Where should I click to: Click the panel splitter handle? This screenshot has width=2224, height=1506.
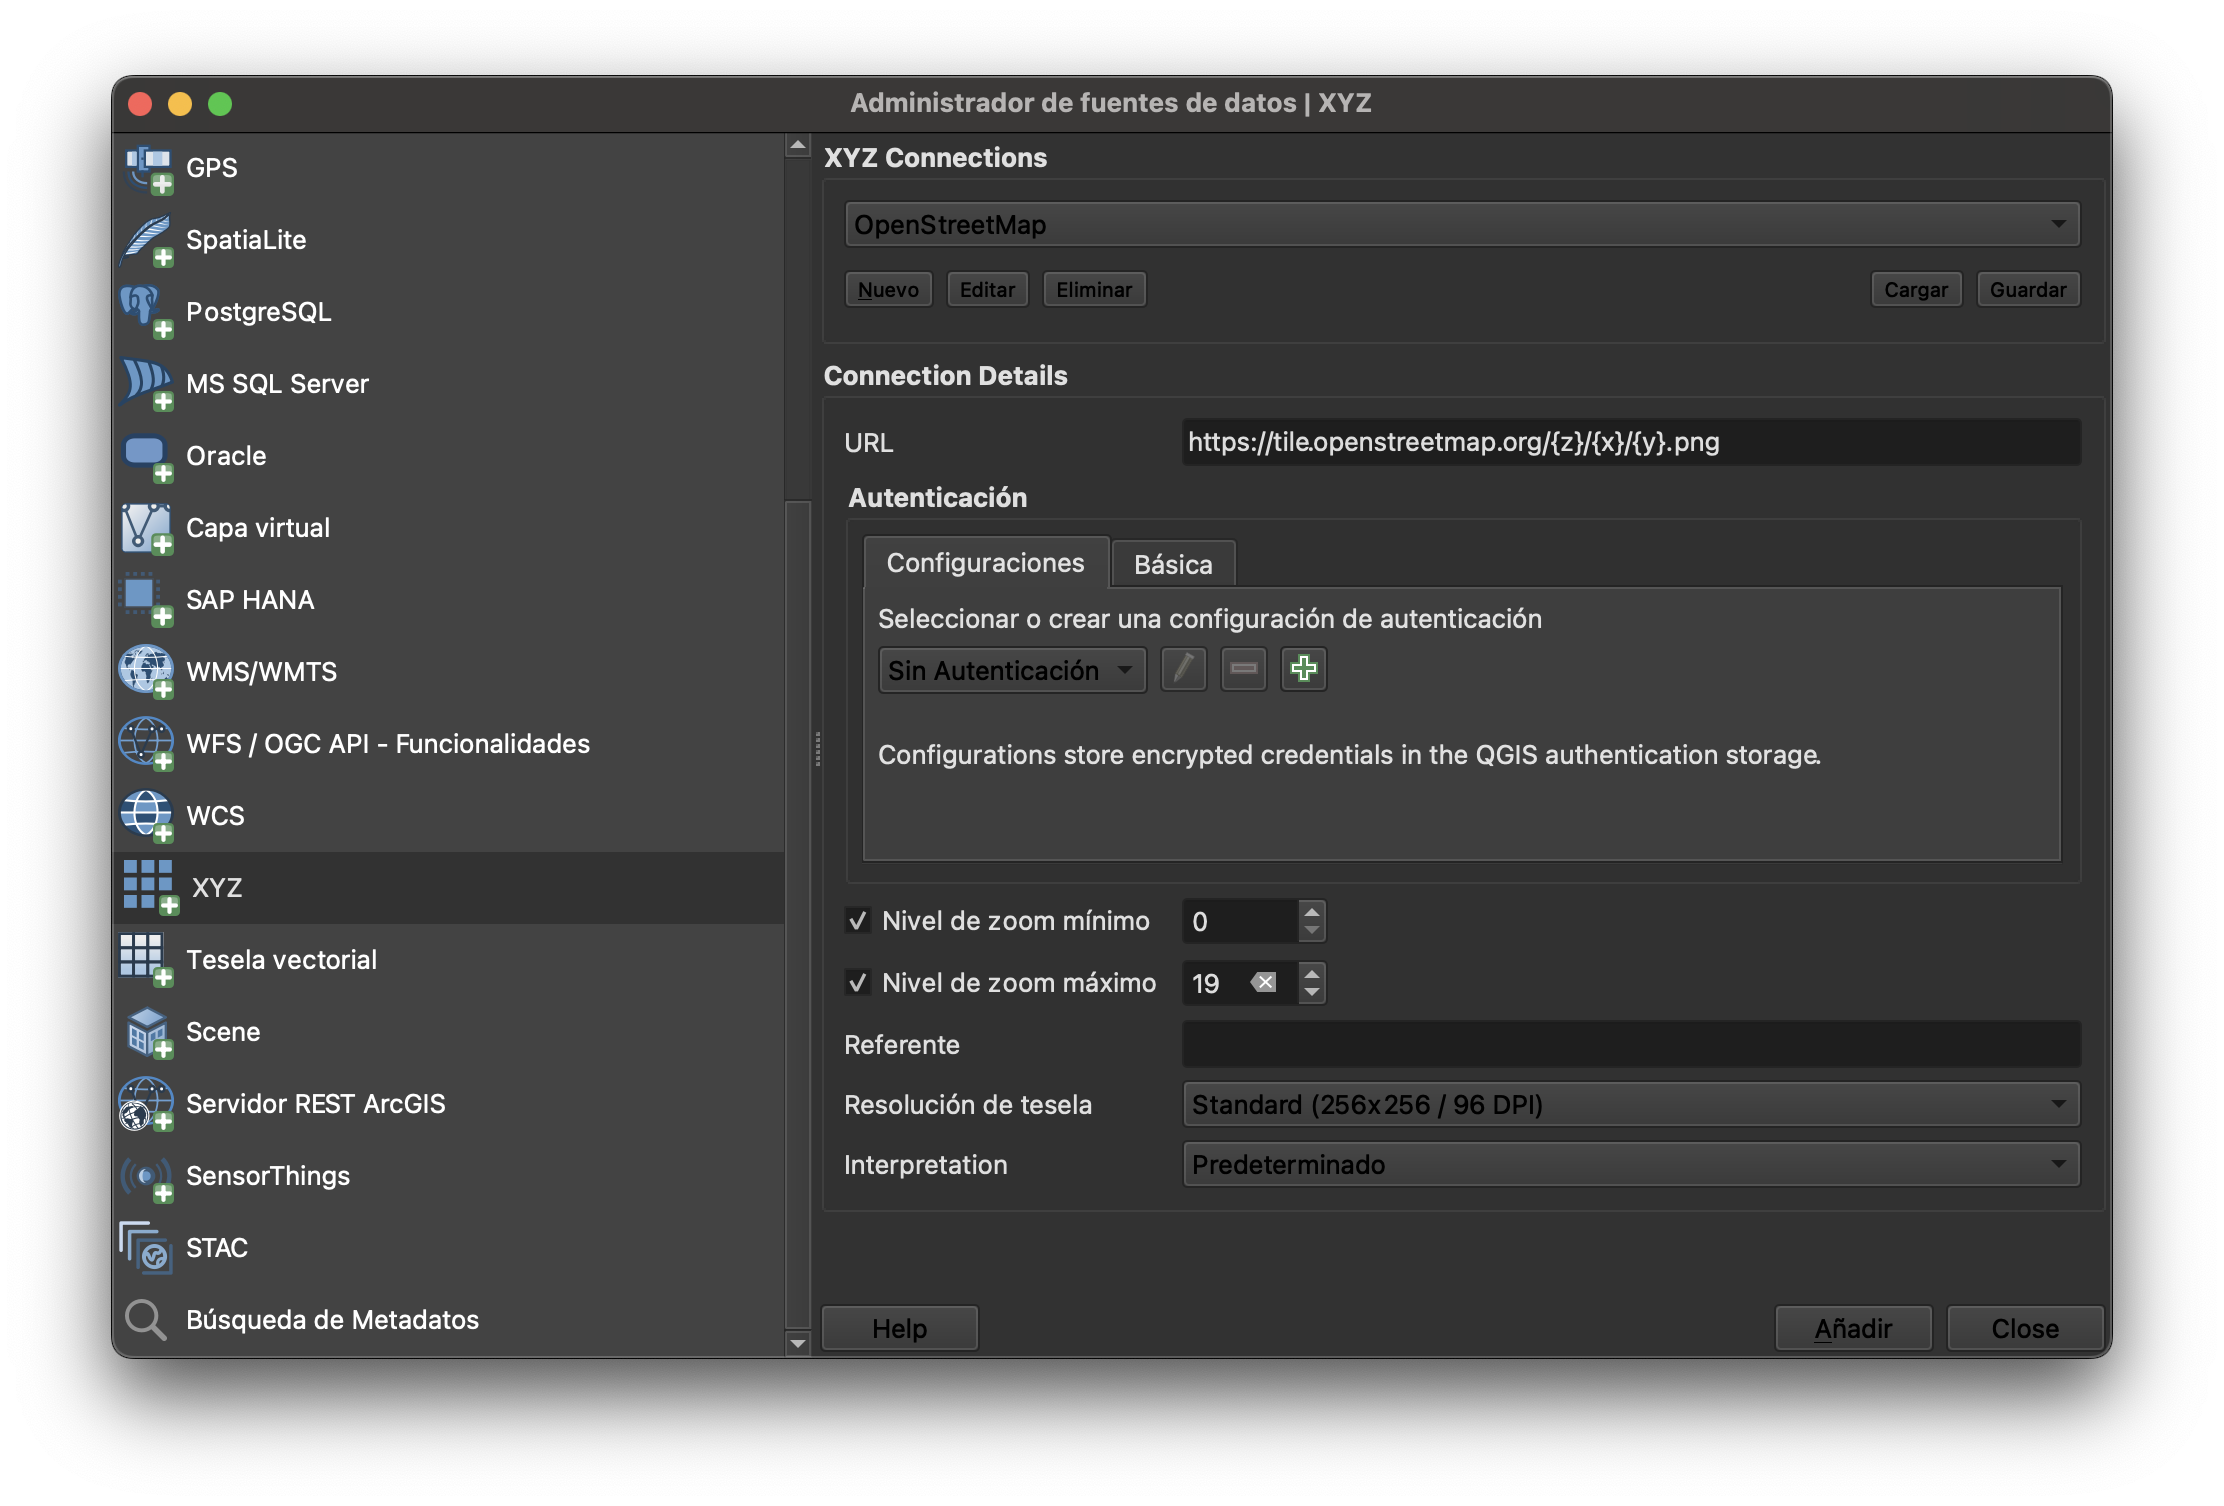tap(817, 748)
